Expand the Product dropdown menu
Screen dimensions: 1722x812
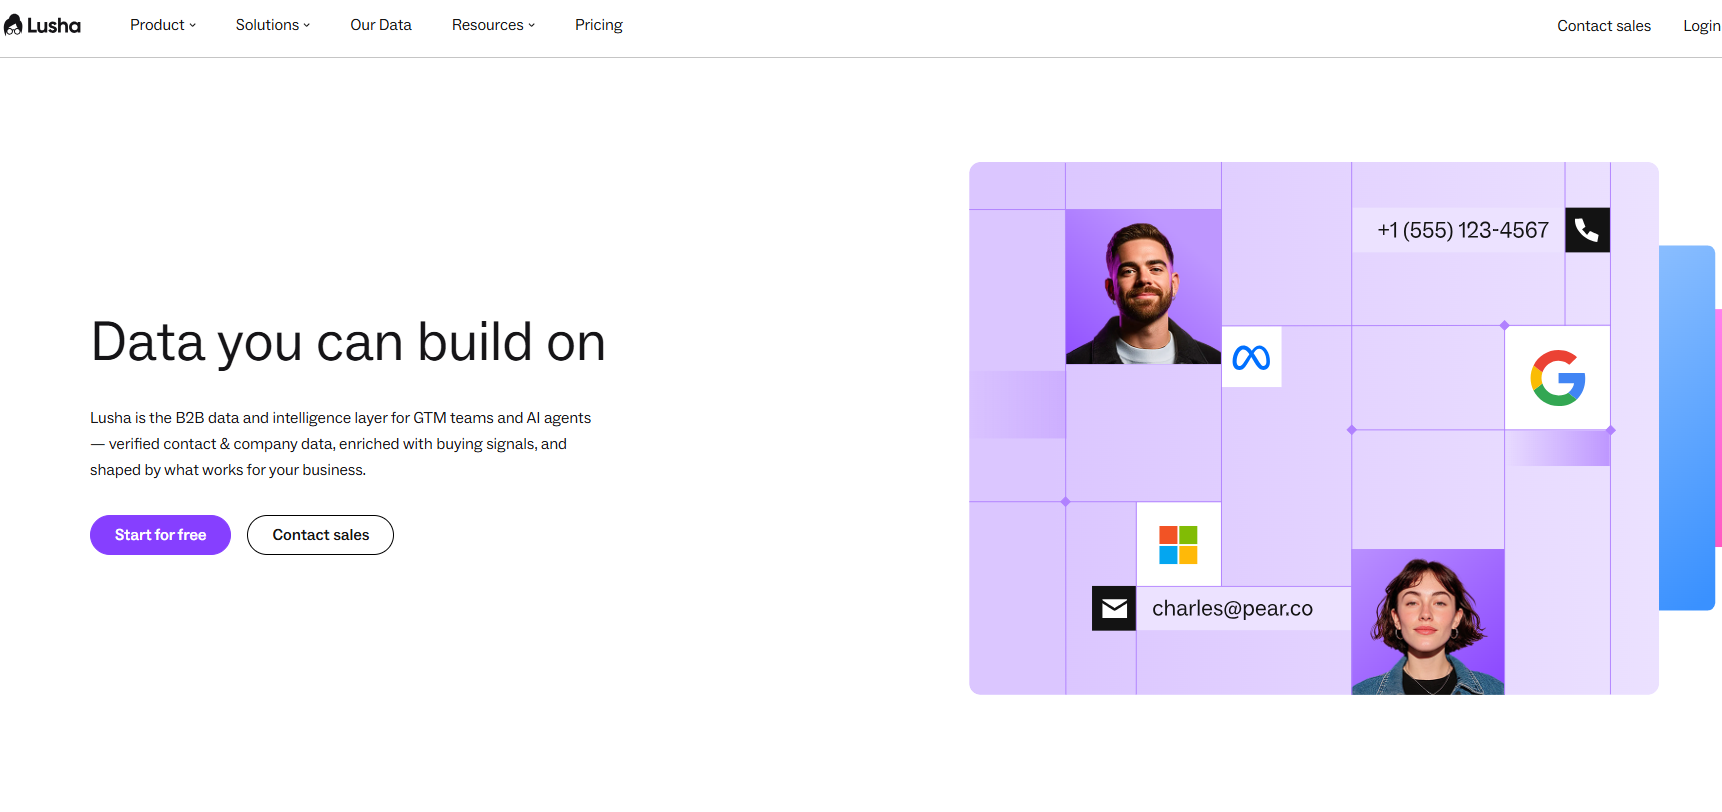(x=163, y=25)
